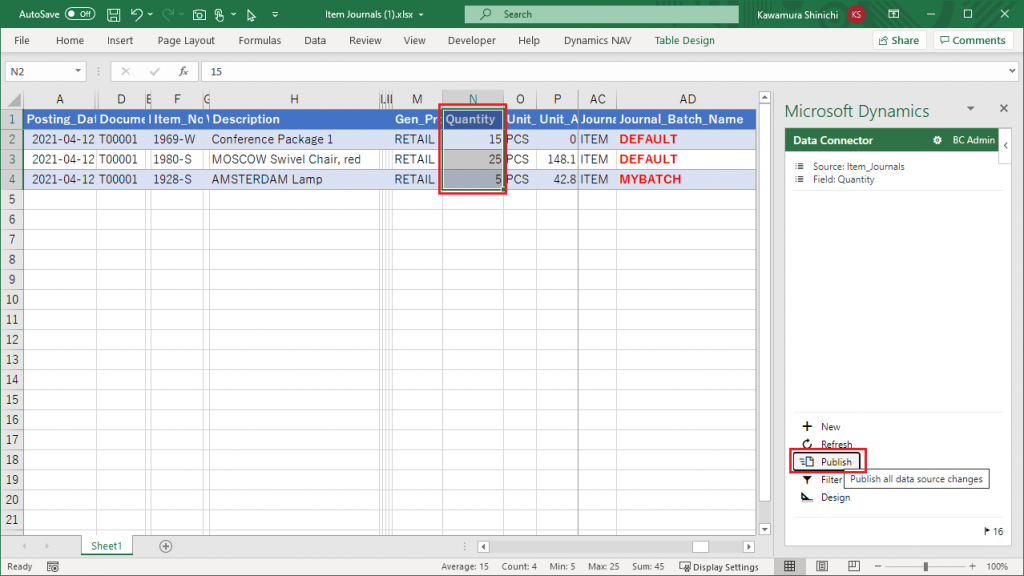Open Insert Function (fx)
This screenshot has width=1024, height=576.
(184, 71)
